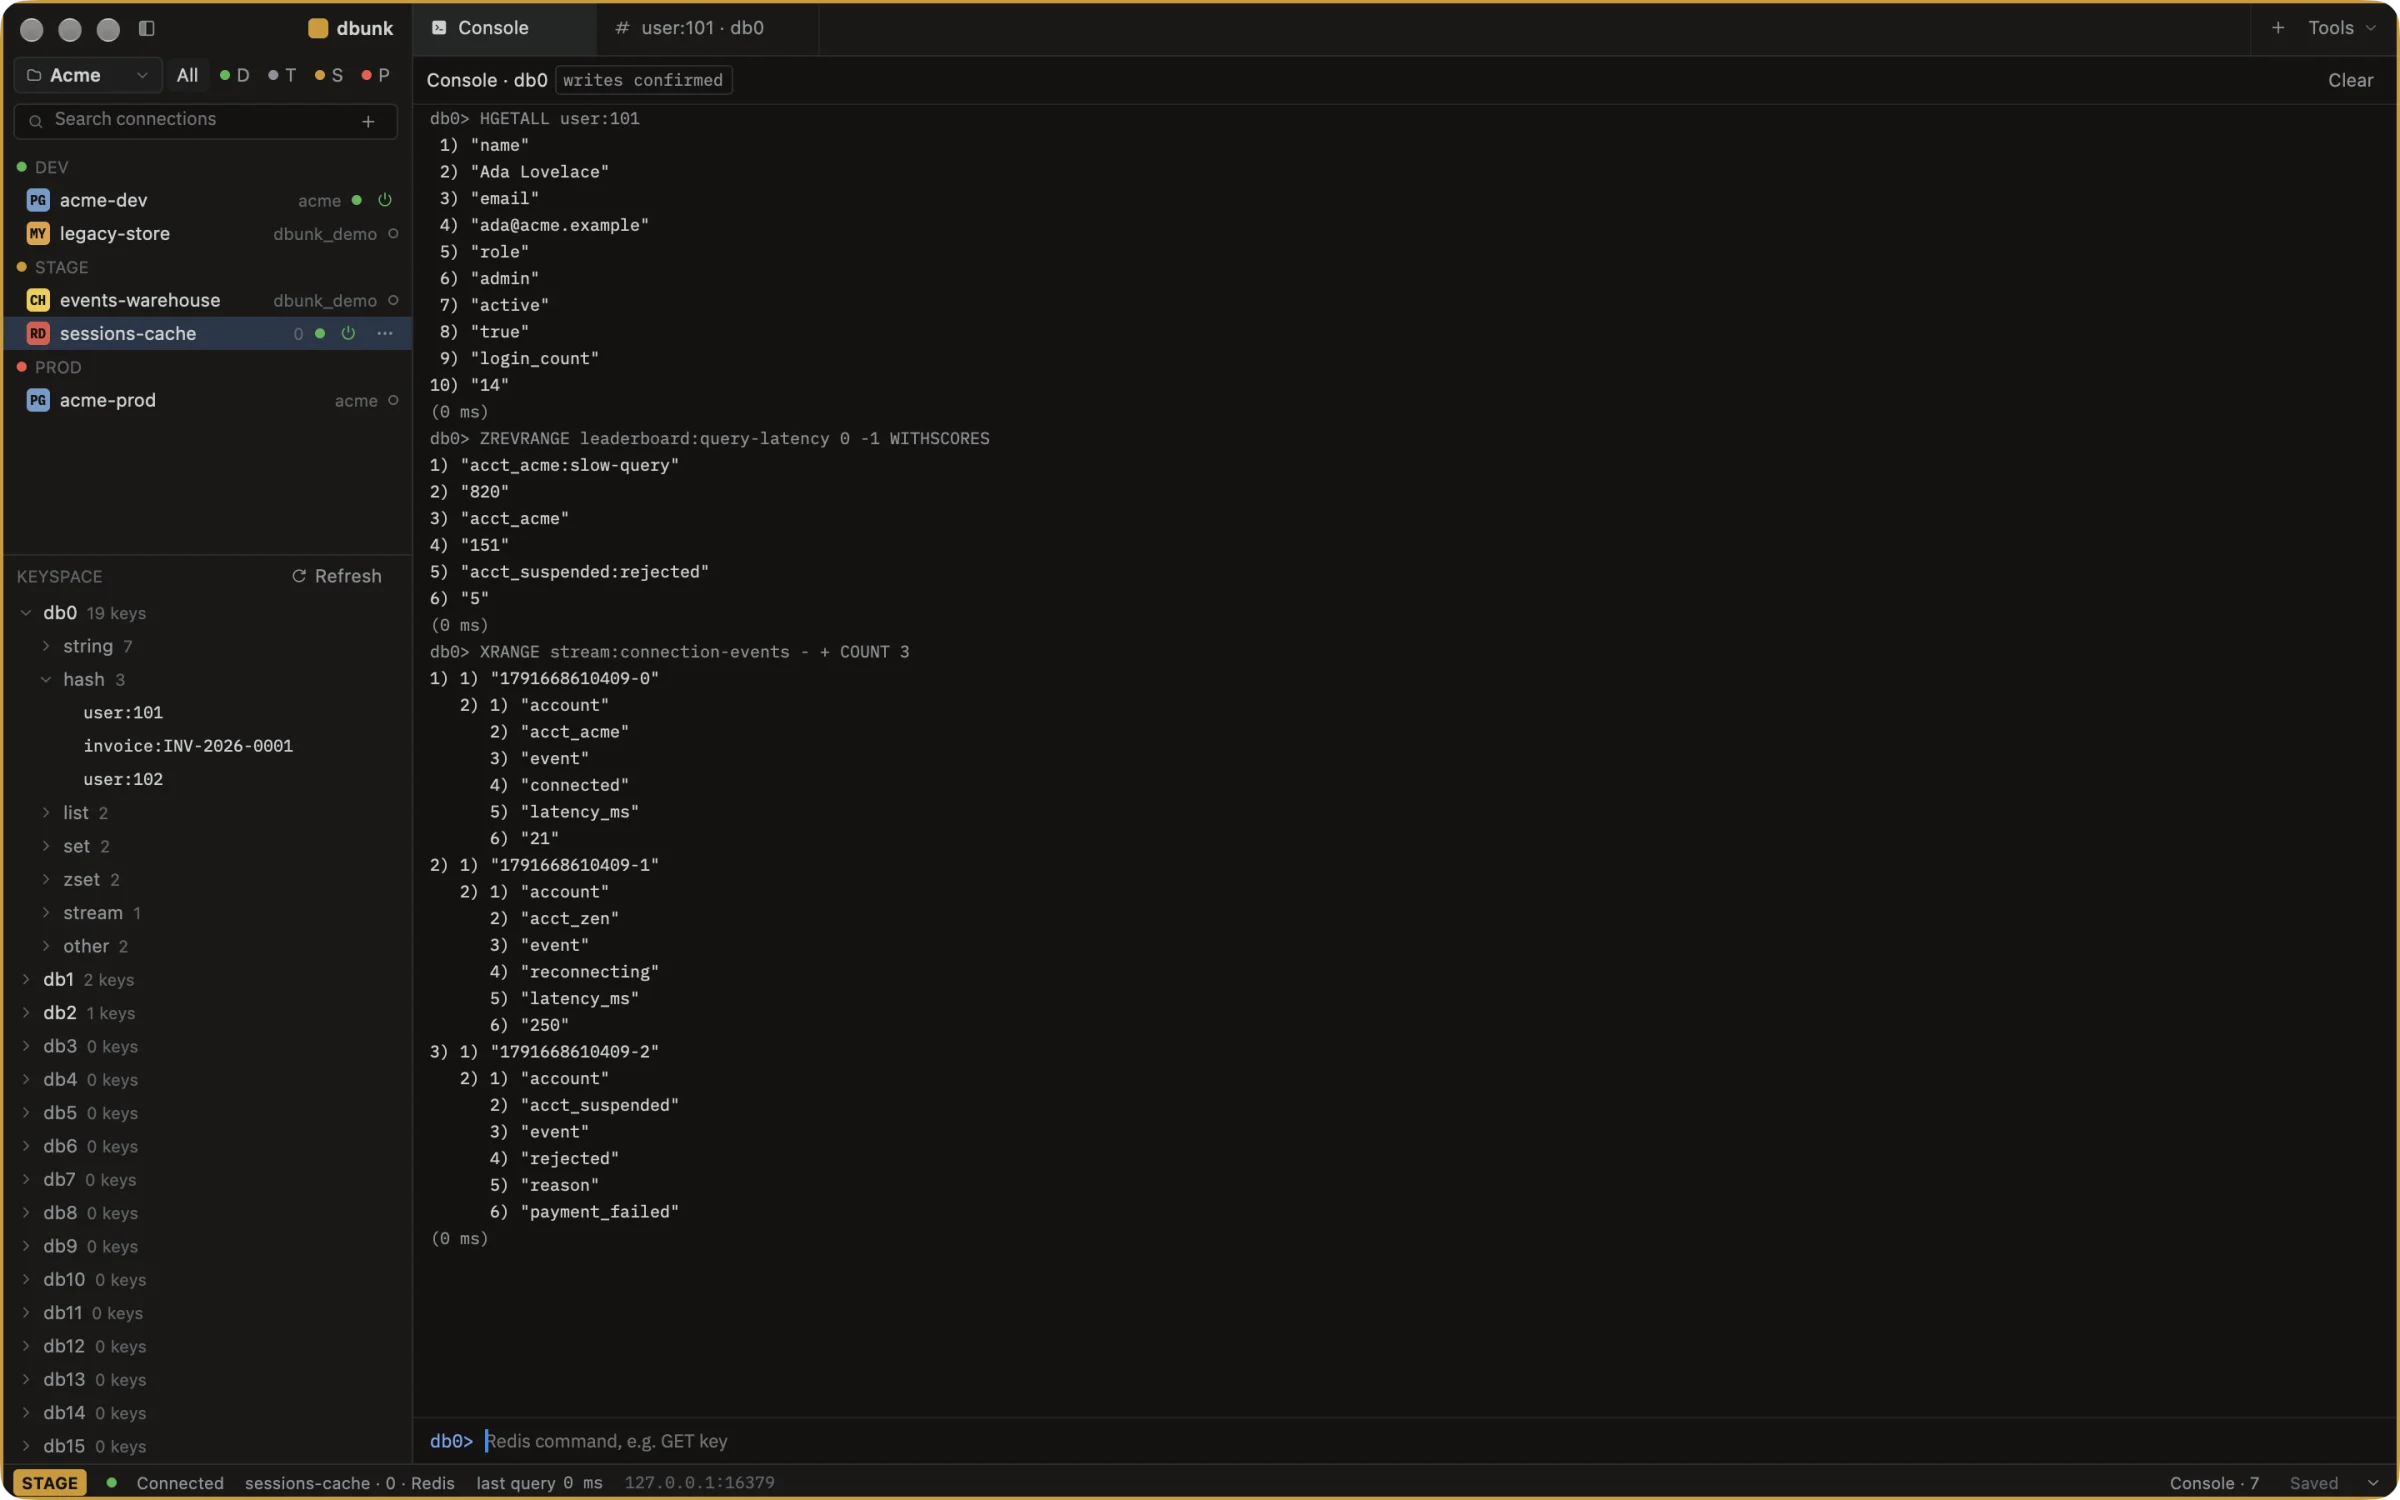The image size is (2400, 1500).
Task: Collapse the db0 keyspace node
Action: point(26,613)
